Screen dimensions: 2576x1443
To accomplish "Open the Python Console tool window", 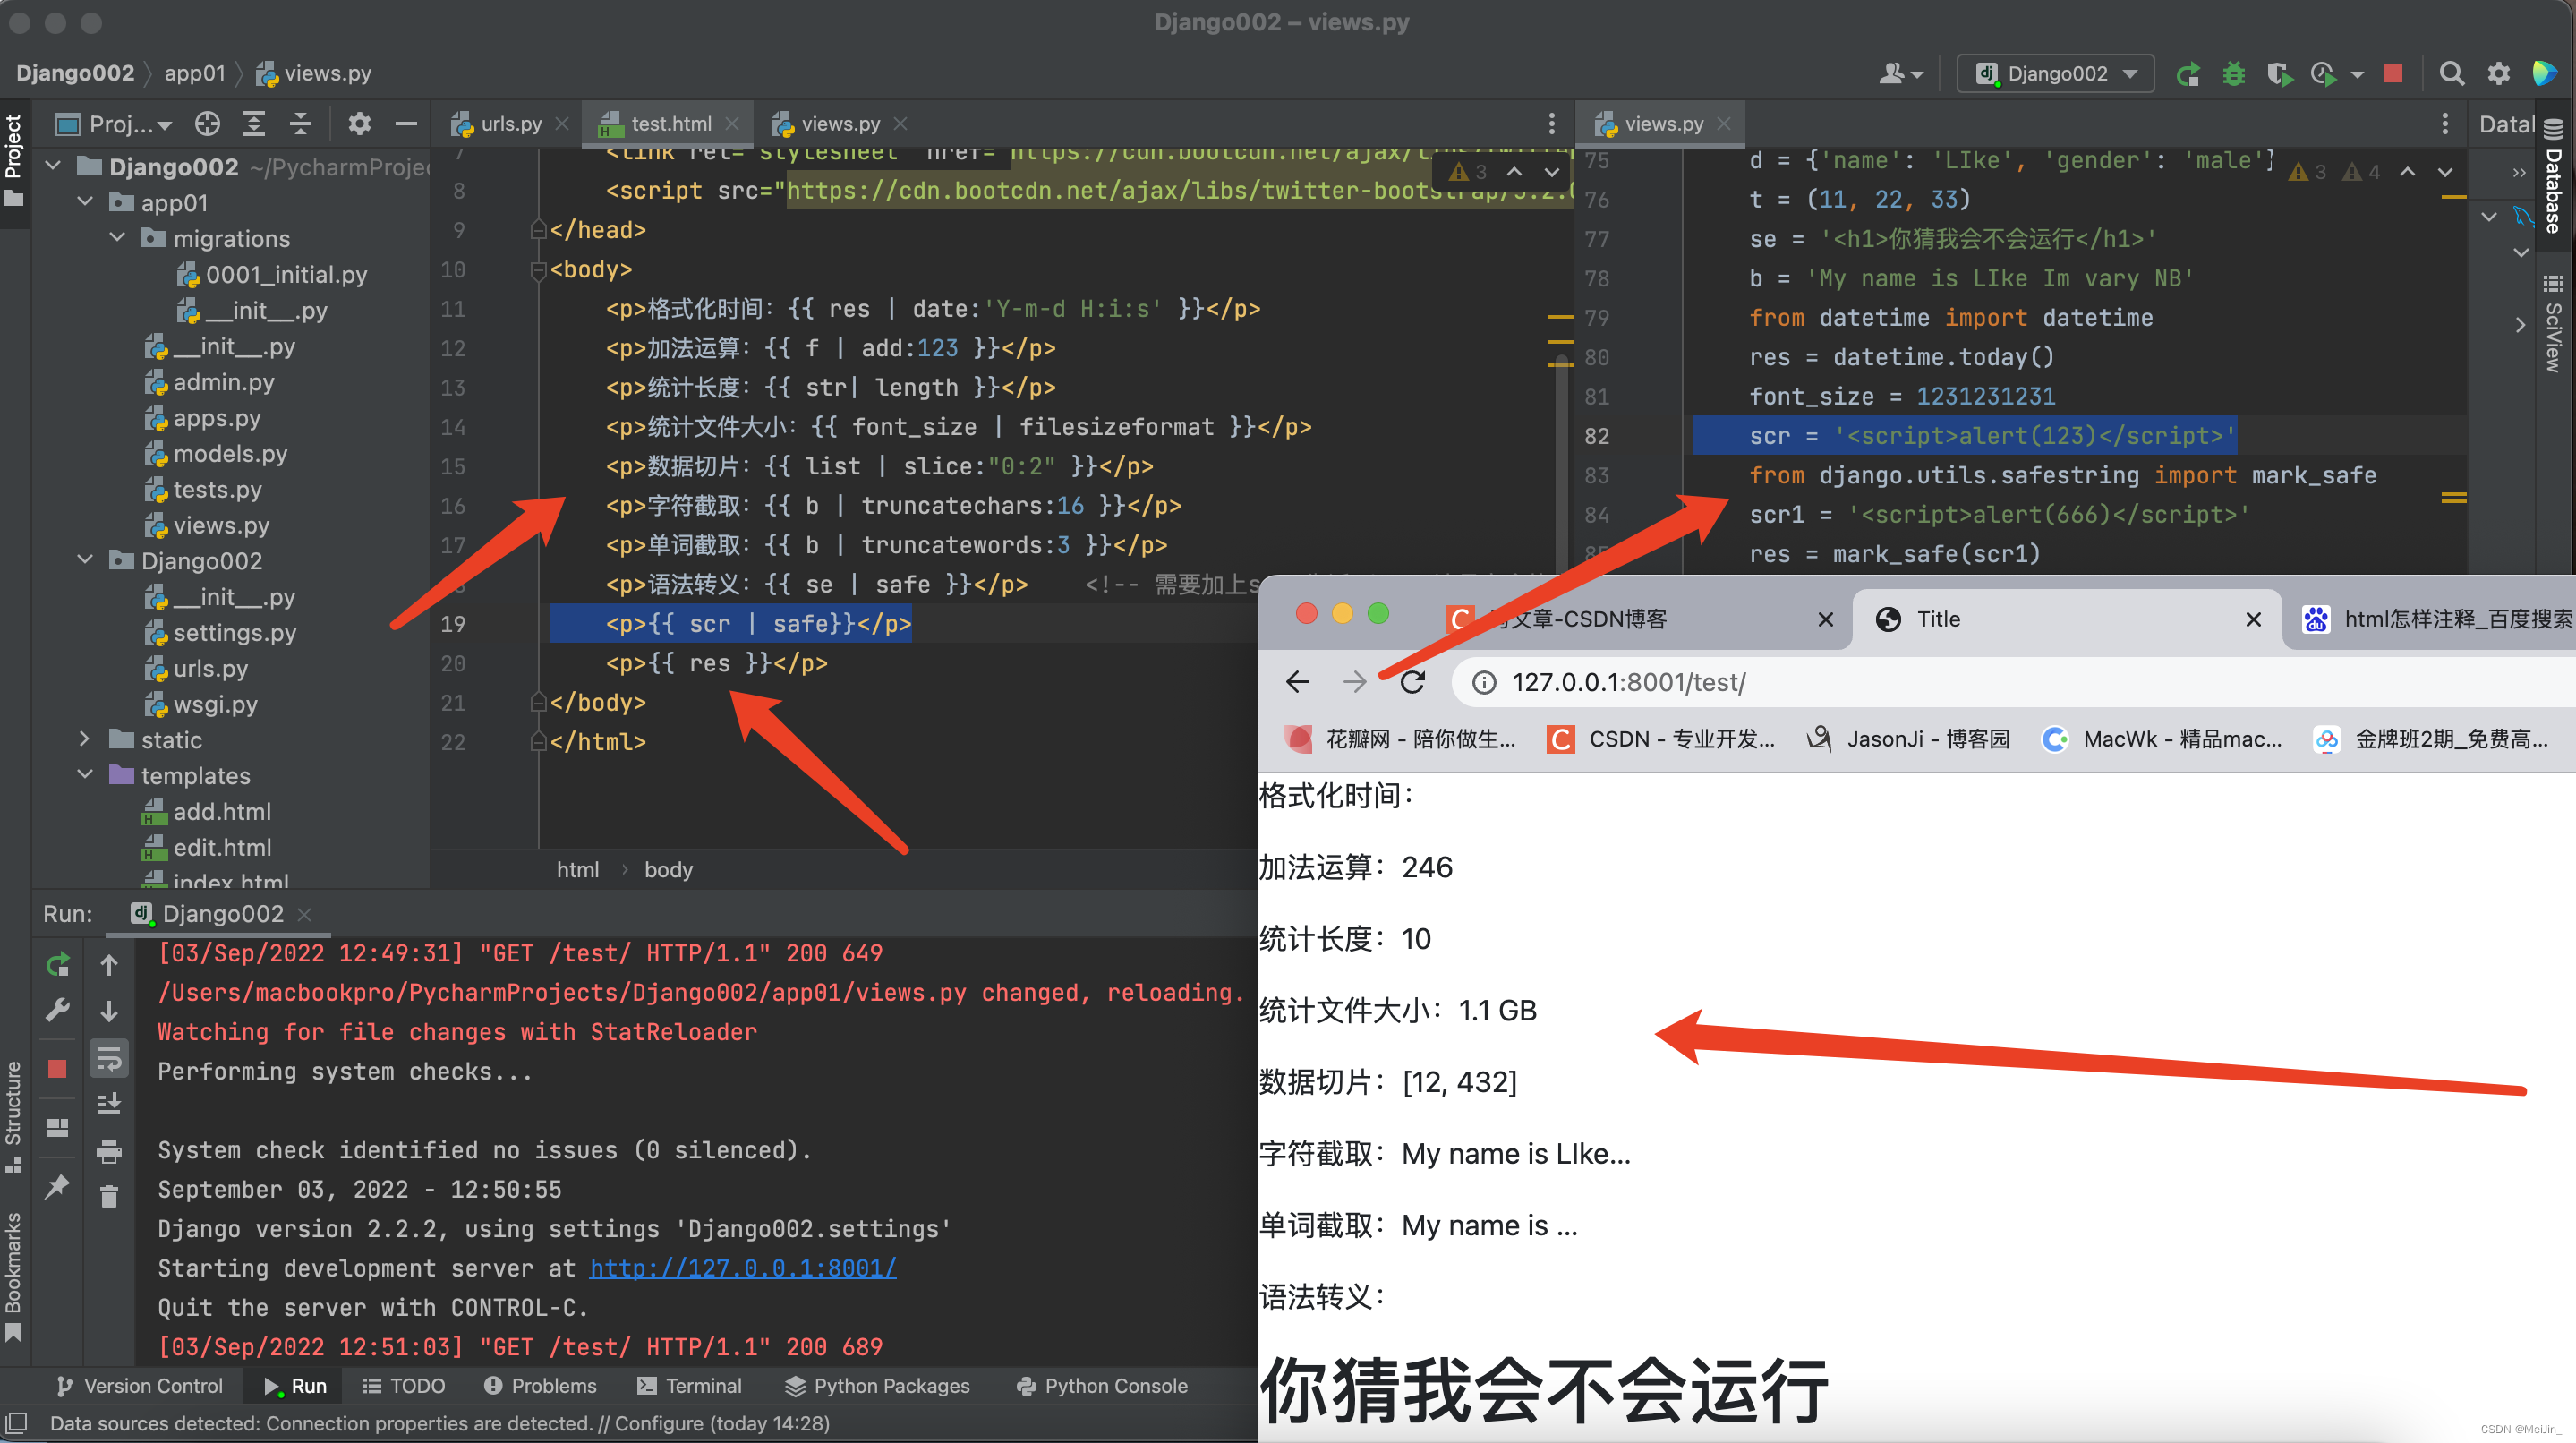I will pos(1102,1386).
